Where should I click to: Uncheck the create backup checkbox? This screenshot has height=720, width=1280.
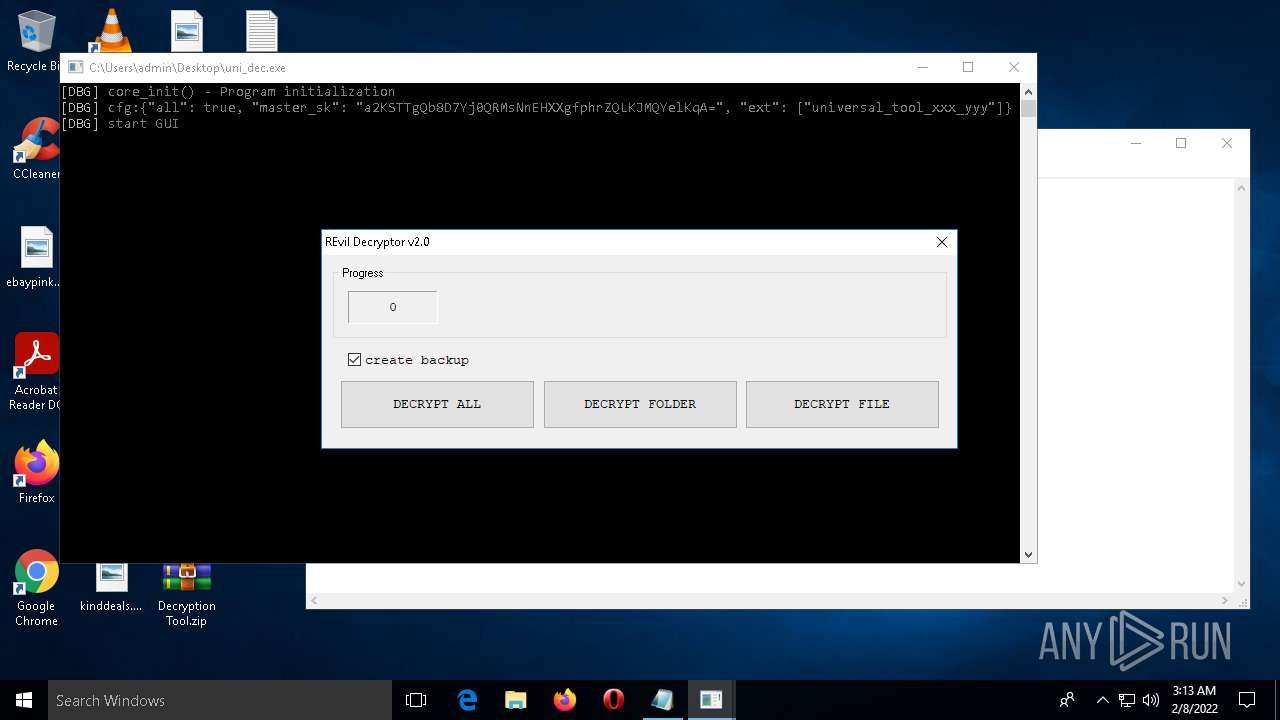(x=354, y=360)
